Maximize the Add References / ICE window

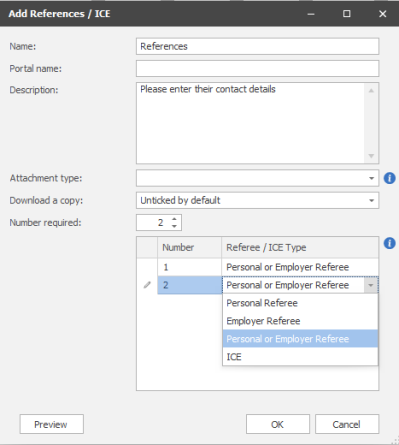(347, 14)
